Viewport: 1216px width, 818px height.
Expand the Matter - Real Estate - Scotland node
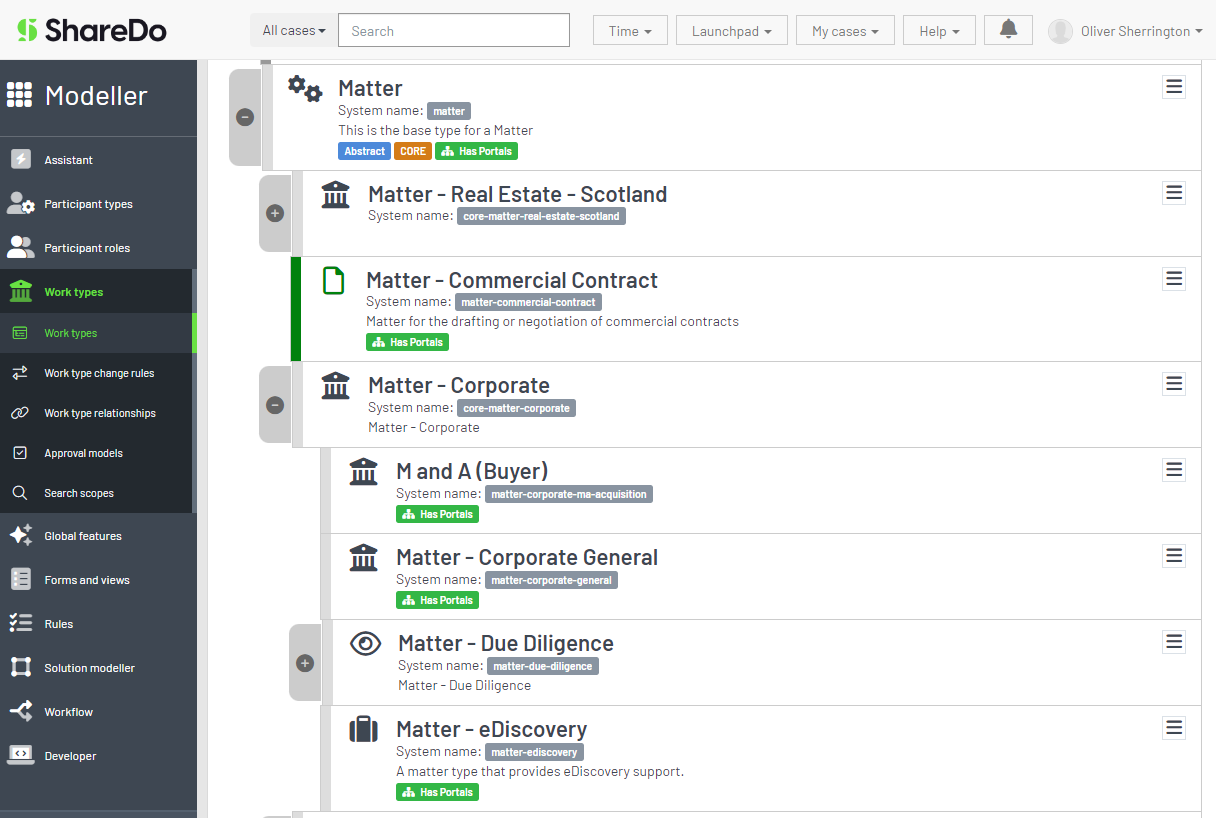click(275, 213)
